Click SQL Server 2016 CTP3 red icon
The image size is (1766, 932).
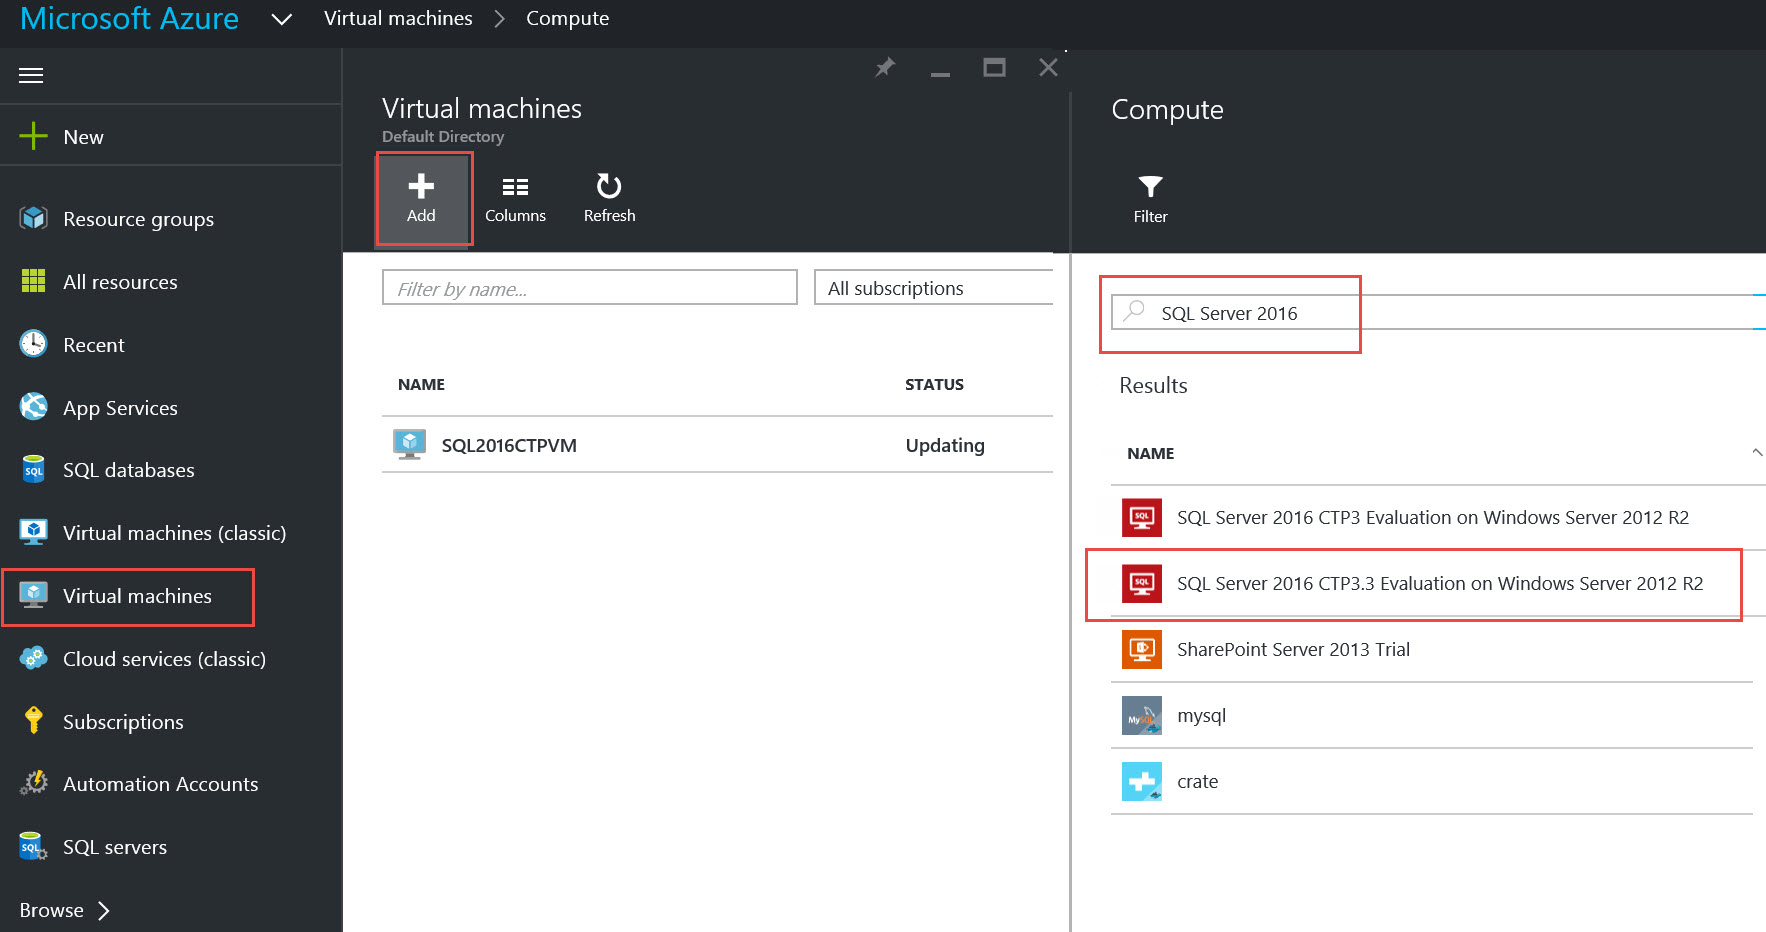(1141, 517)
